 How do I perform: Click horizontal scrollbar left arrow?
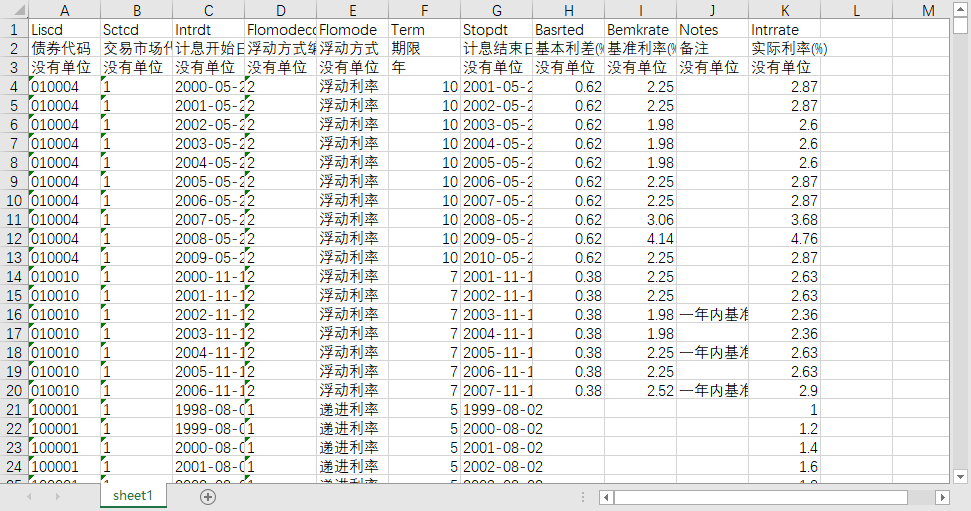(x=607, y=497)
